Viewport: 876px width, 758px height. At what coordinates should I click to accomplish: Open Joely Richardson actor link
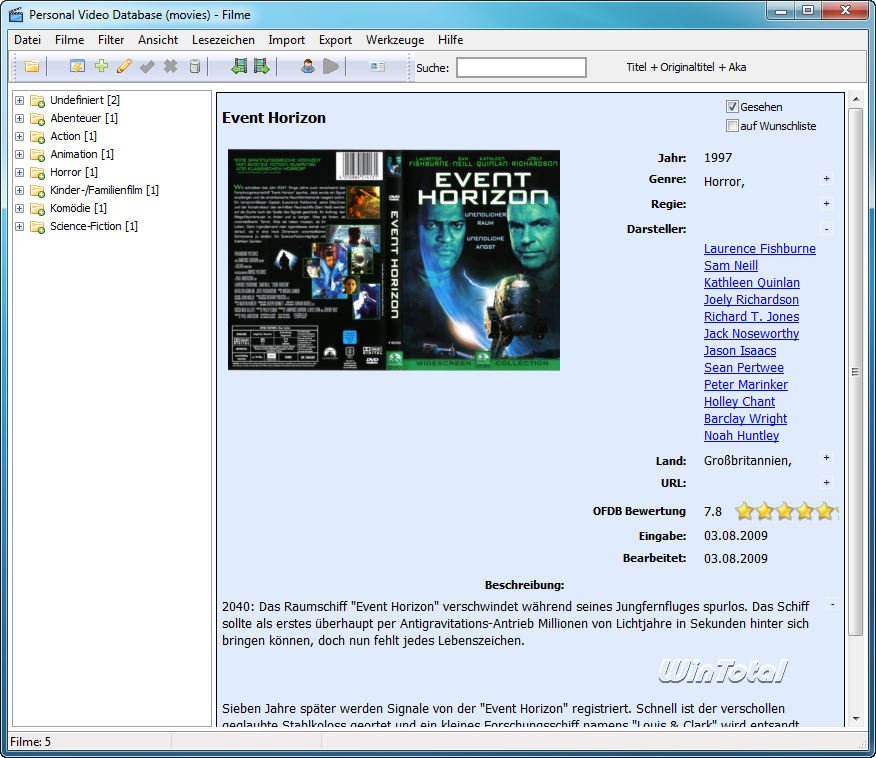click(751, 299)
